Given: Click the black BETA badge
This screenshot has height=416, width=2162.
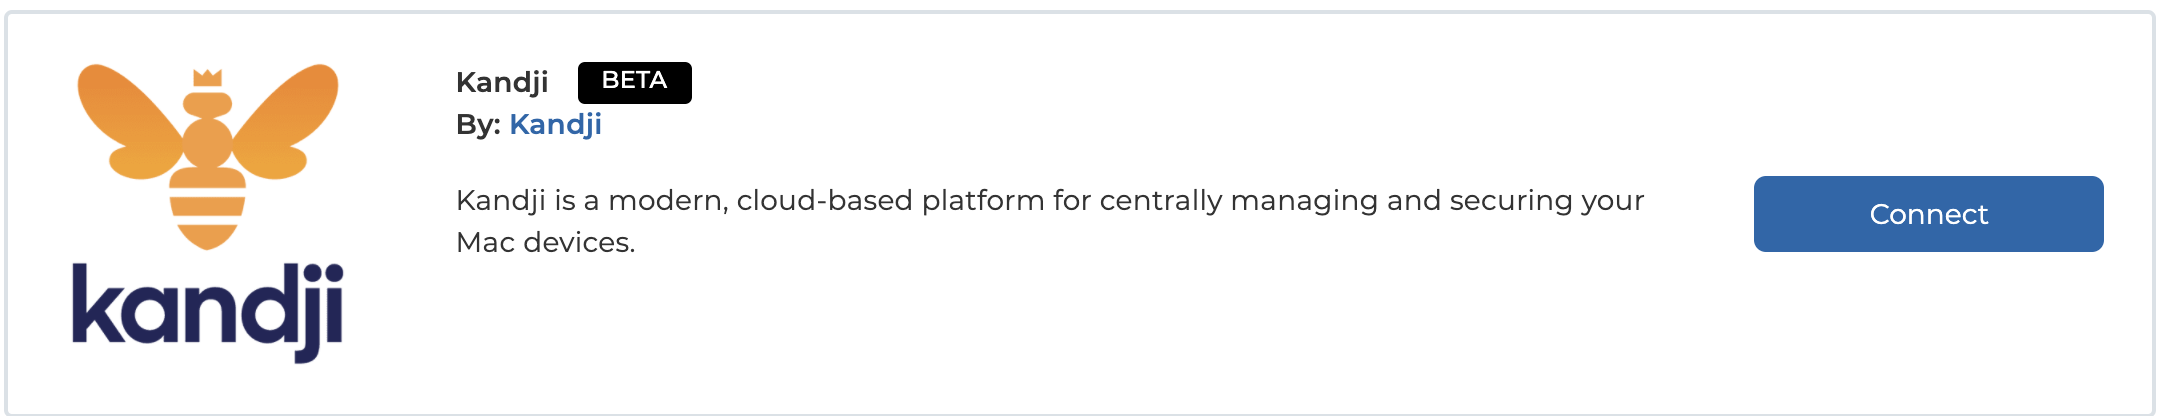Looking at the screenshot, I should 635,82.
